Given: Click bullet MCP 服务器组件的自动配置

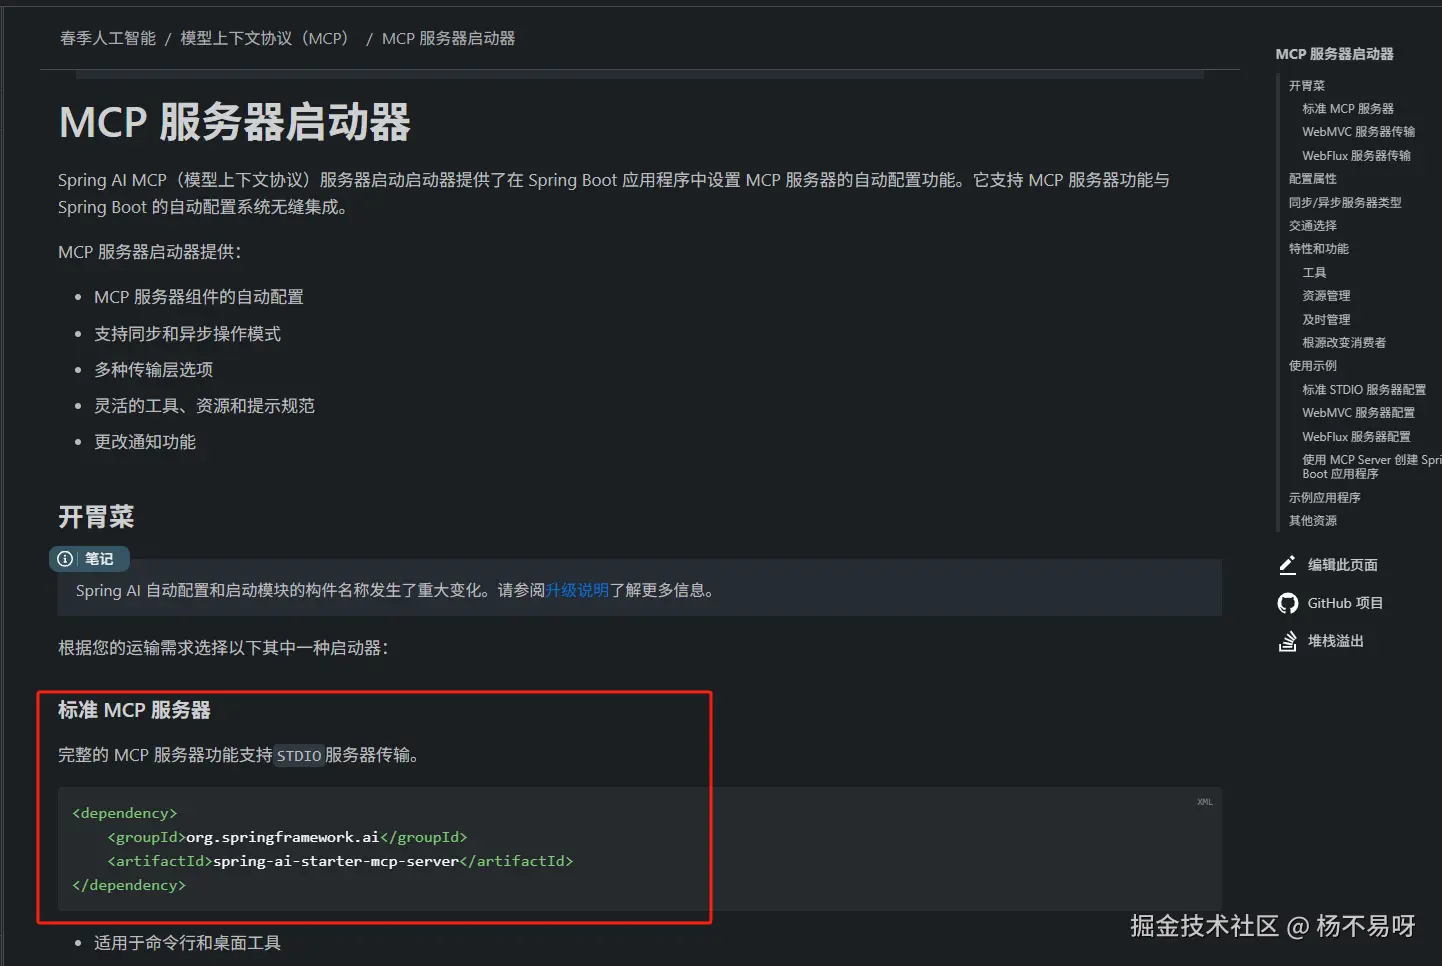Looking at the screenshot, I should click(199, 297).
